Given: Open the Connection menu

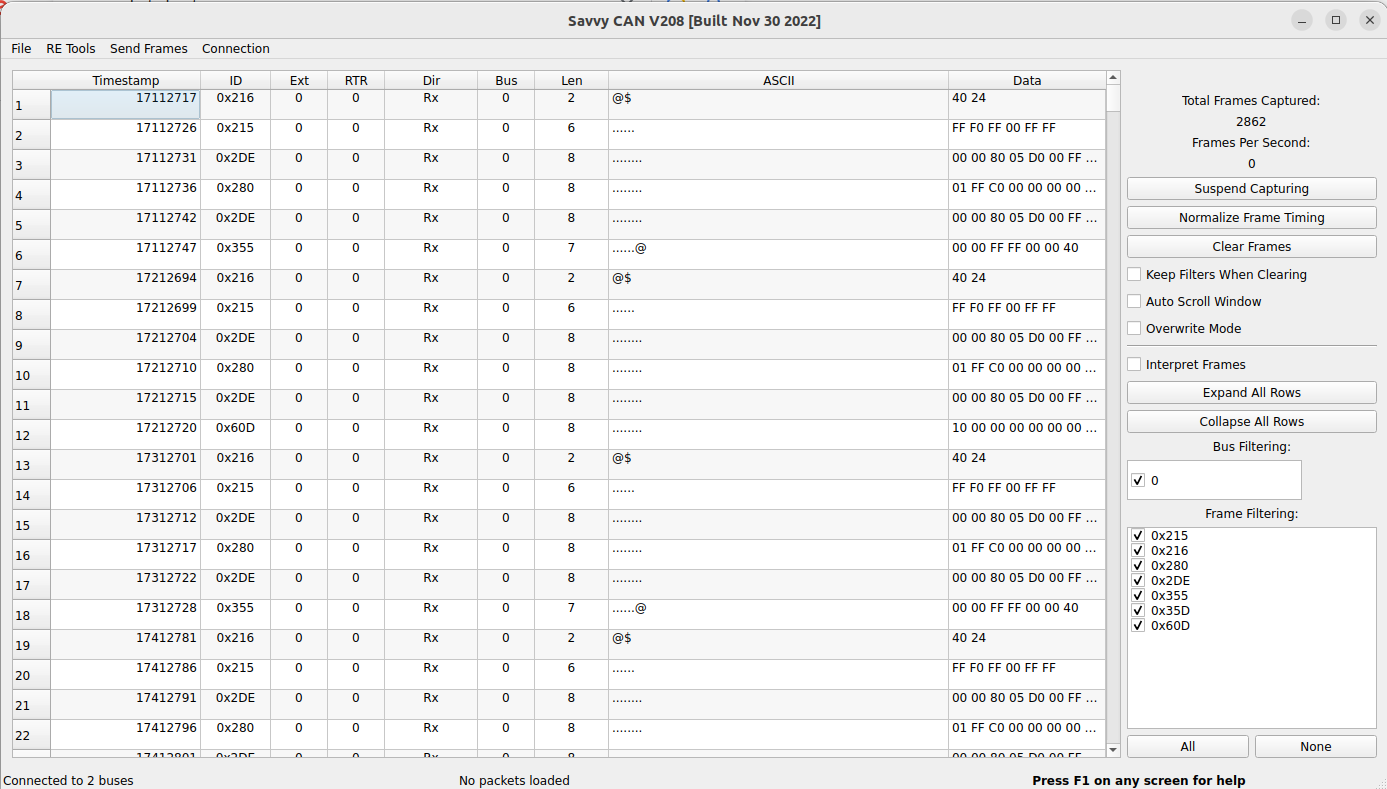Looking at the screenshot, I should click(235, 48).
